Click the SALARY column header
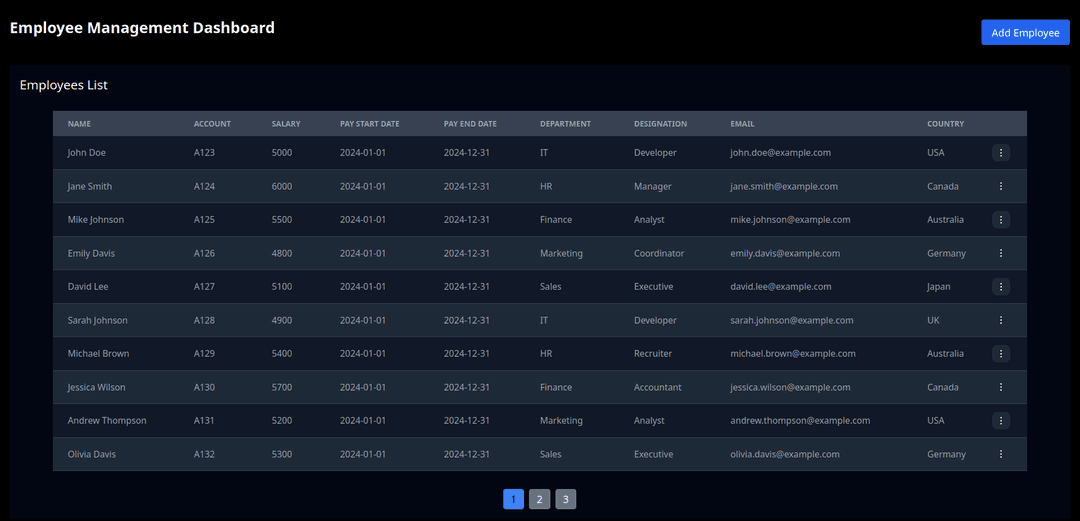Image resolution: width=1080 pixels, height=521 pixels. click(x=286, y=124)
